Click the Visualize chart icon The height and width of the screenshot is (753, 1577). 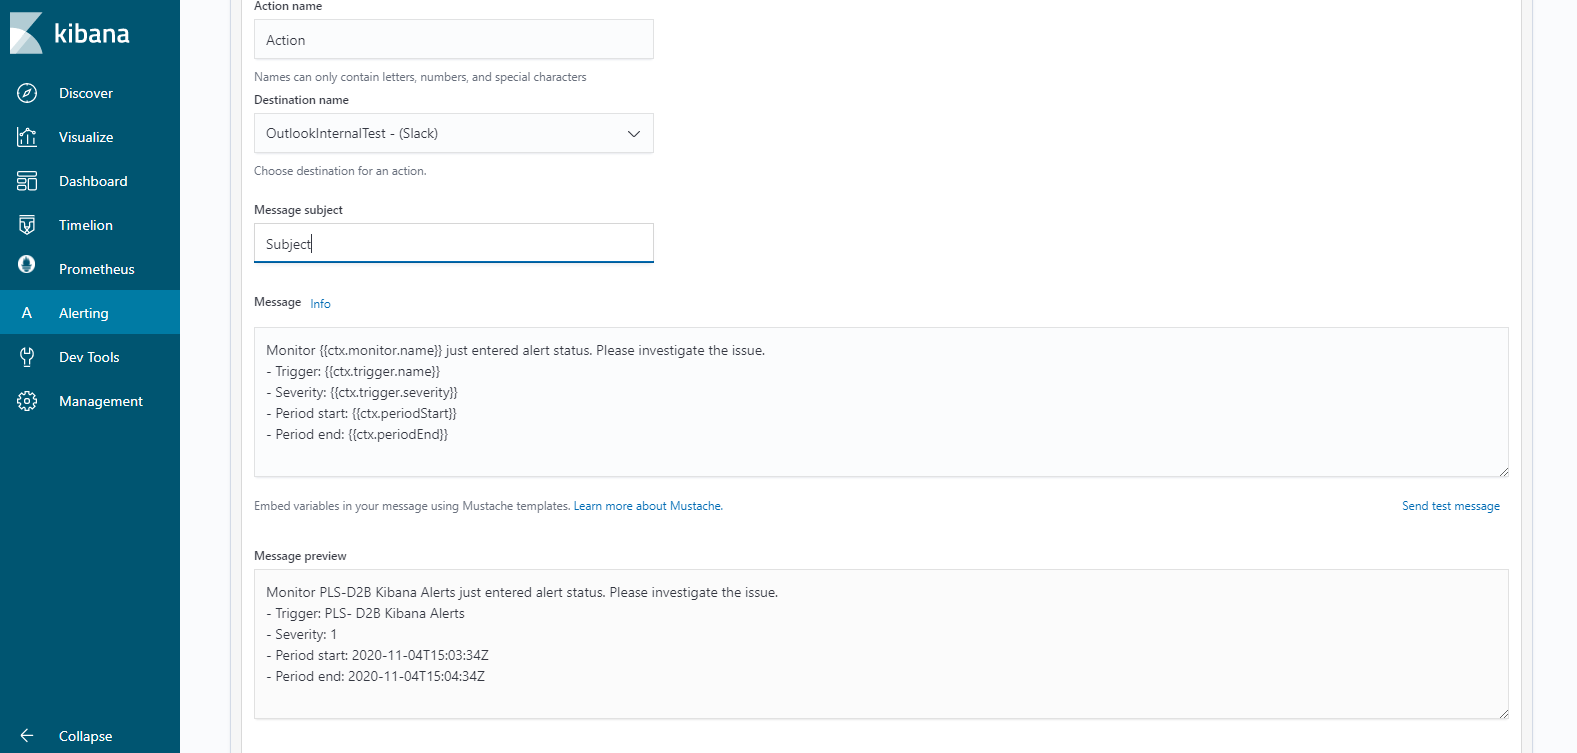27,137
